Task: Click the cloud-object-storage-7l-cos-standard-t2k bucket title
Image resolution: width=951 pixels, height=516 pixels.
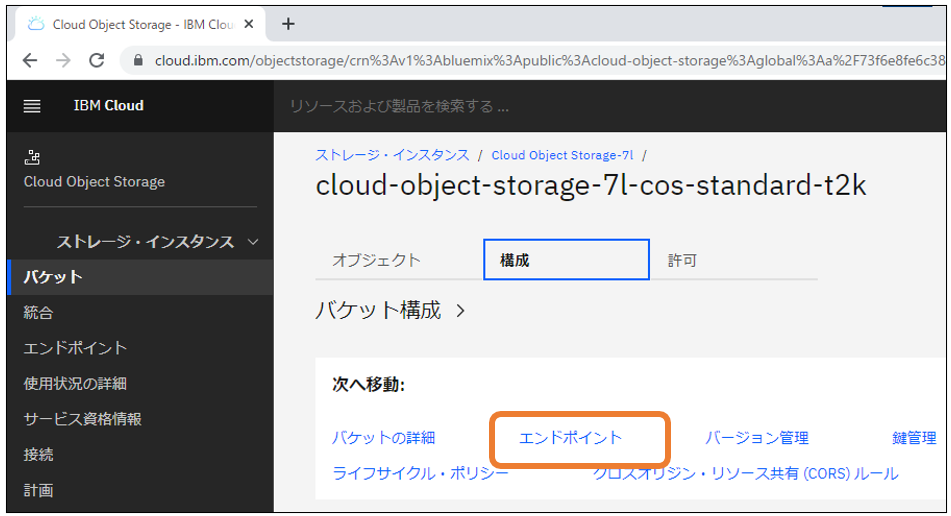Action: click(x=591, y=186)
